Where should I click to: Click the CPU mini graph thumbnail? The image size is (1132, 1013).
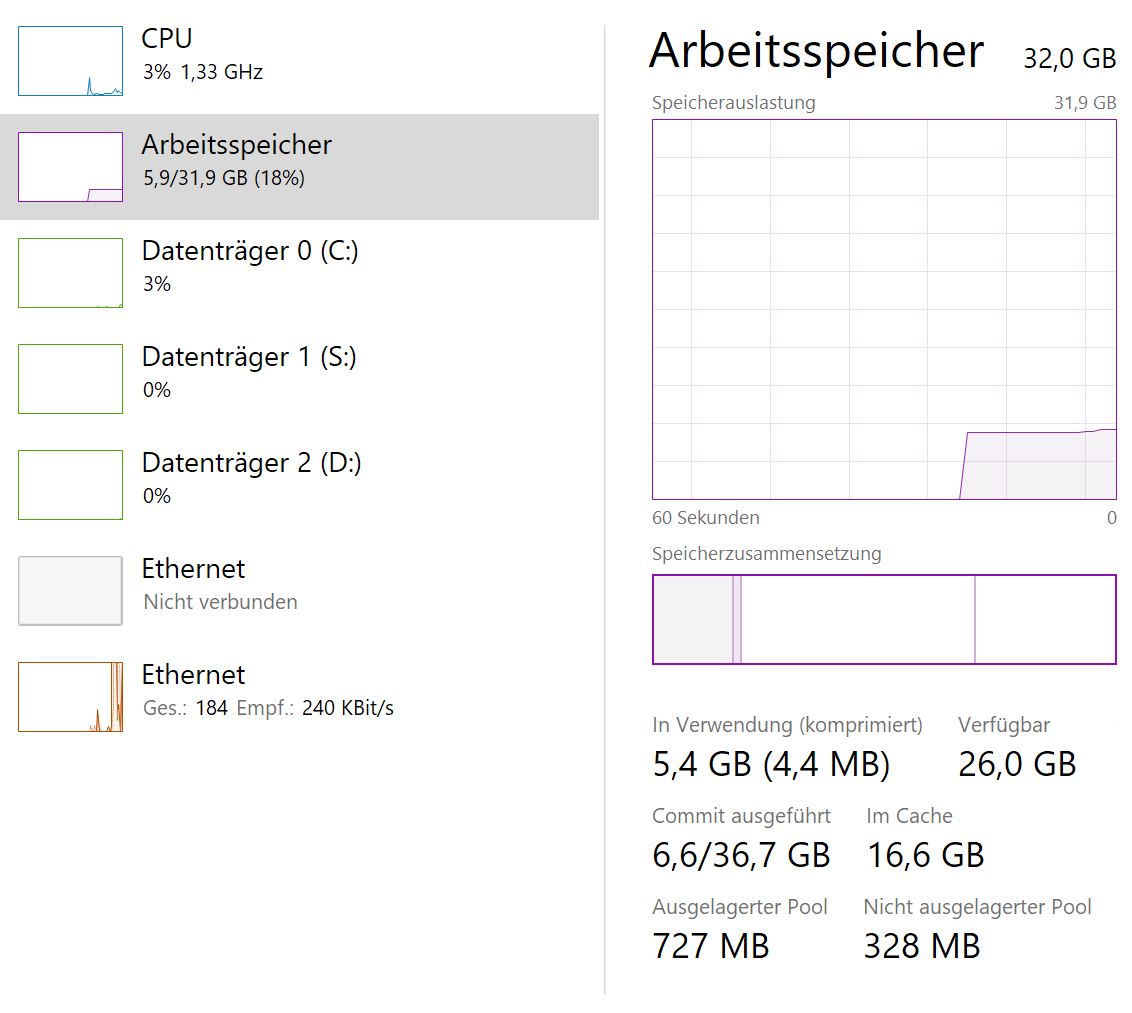[70, 61]
